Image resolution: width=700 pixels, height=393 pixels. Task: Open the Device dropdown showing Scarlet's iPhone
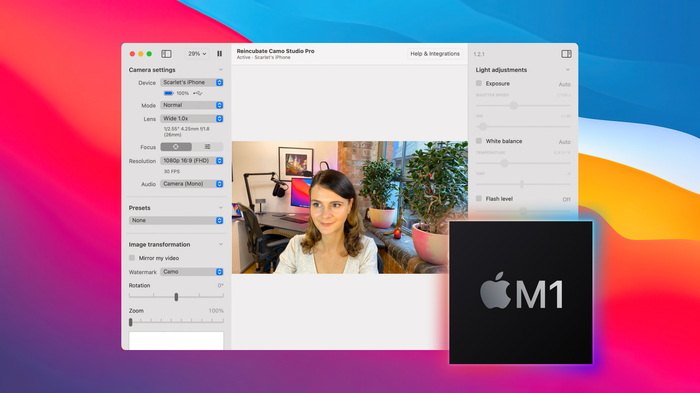[x=192, y=82]
